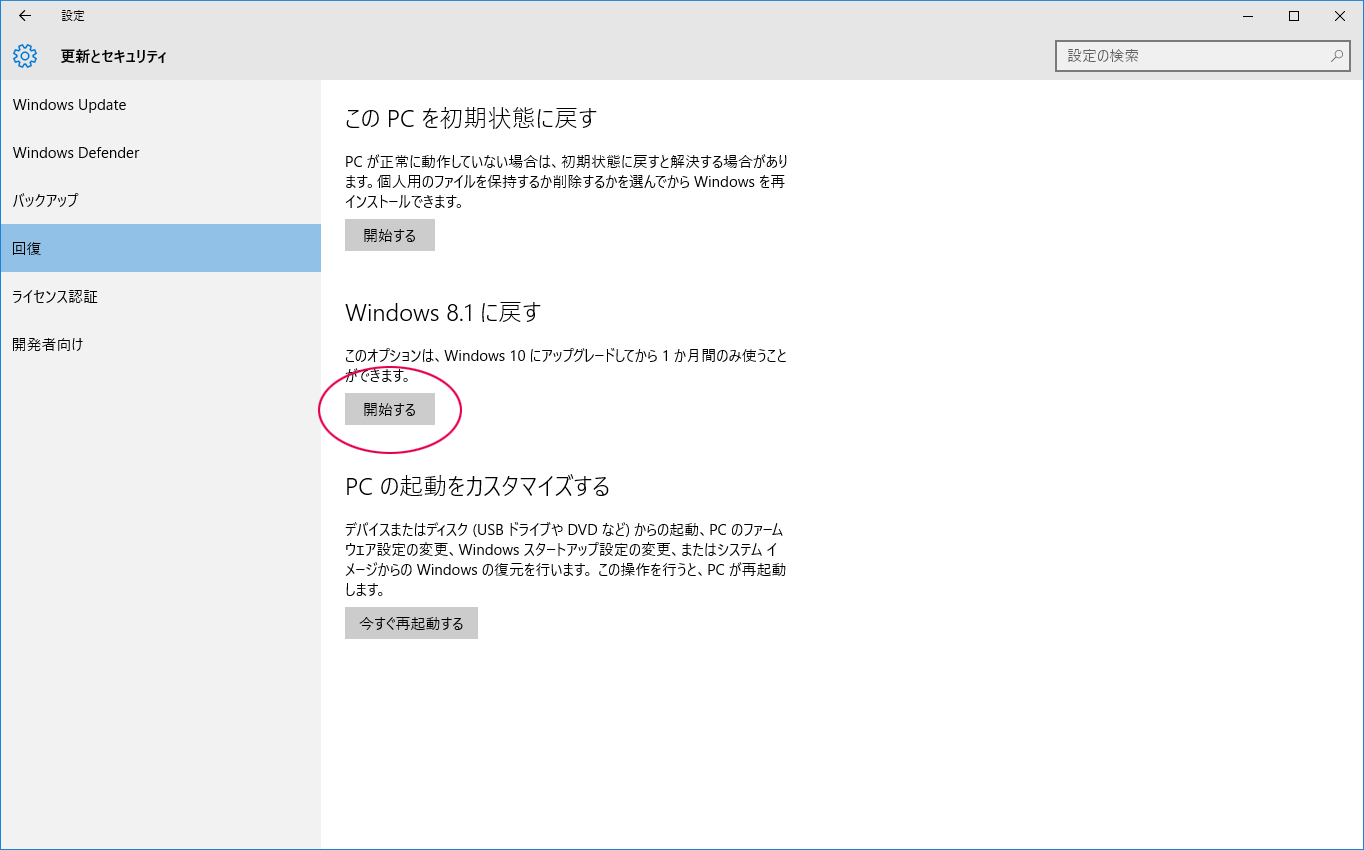This screenshot has height=850, width=1364.
Task: Maximize the 設定 window
Action: (1294, 15)
